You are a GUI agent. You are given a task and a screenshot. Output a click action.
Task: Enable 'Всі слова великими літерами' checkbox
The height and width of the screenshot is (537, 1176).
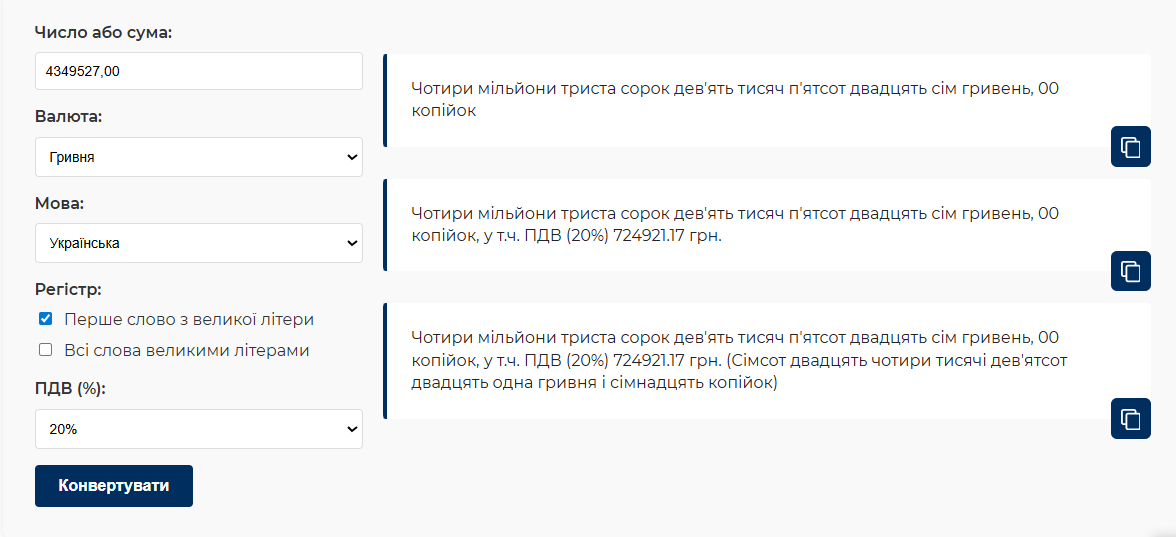(x=45, y=350)
